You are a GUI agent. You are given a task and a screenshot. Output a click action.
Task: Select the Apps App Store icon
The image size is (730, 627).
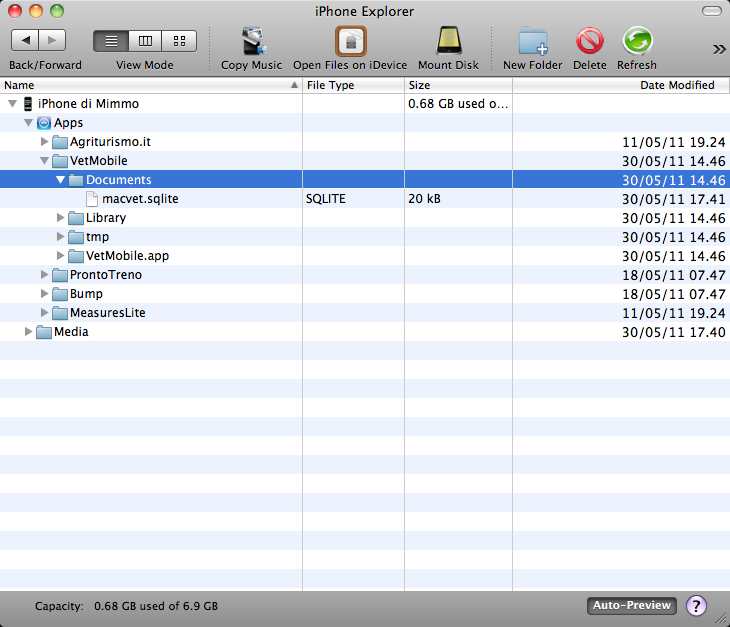[x=44, y=123]
